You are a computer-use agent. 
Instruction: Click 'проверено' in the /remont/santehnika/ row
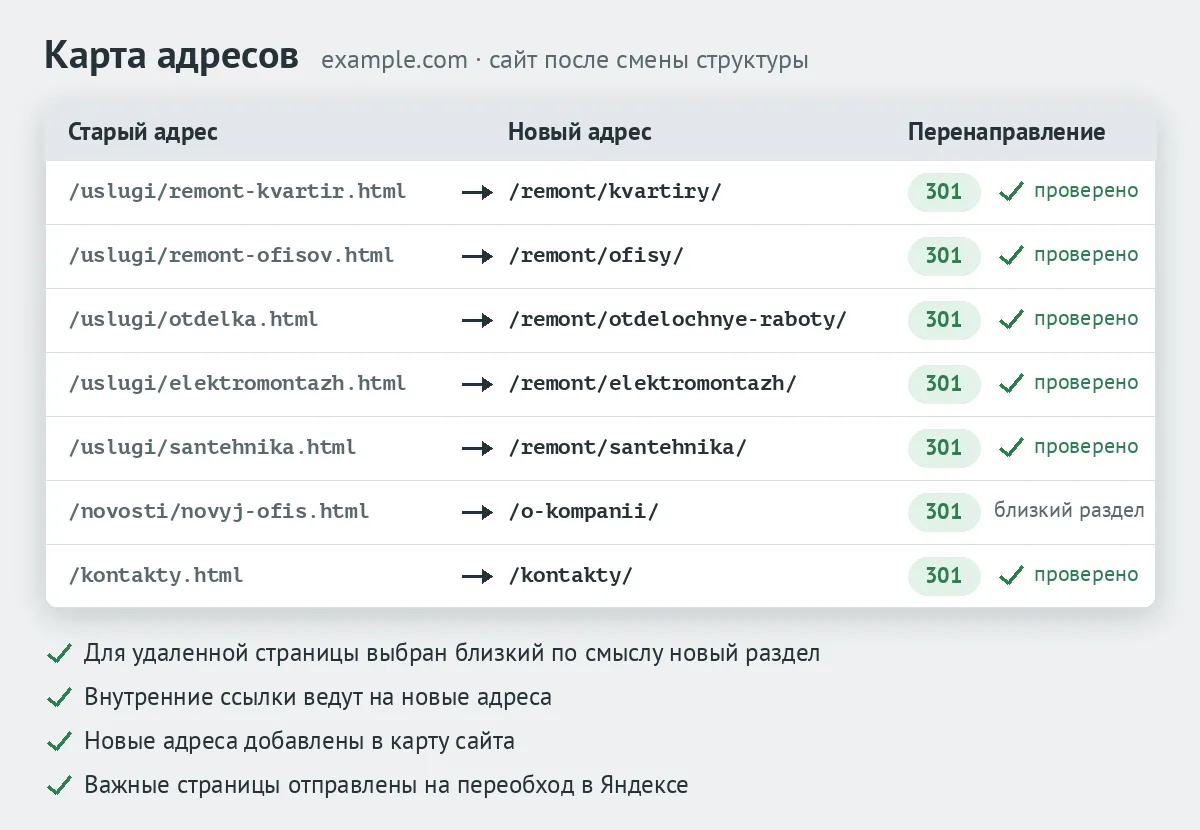[1086, 447]
